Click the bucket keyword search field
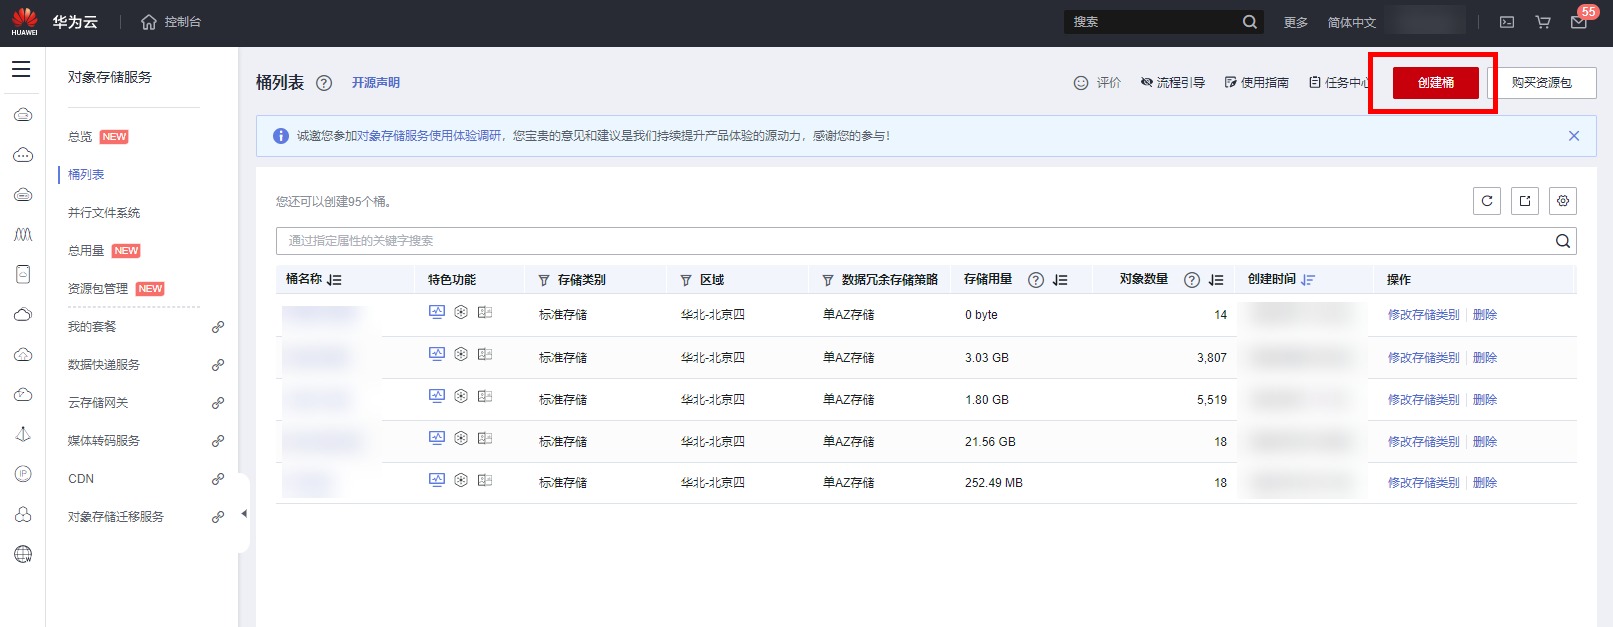Viewport: 1613px width, 627px height. (910, 241)
